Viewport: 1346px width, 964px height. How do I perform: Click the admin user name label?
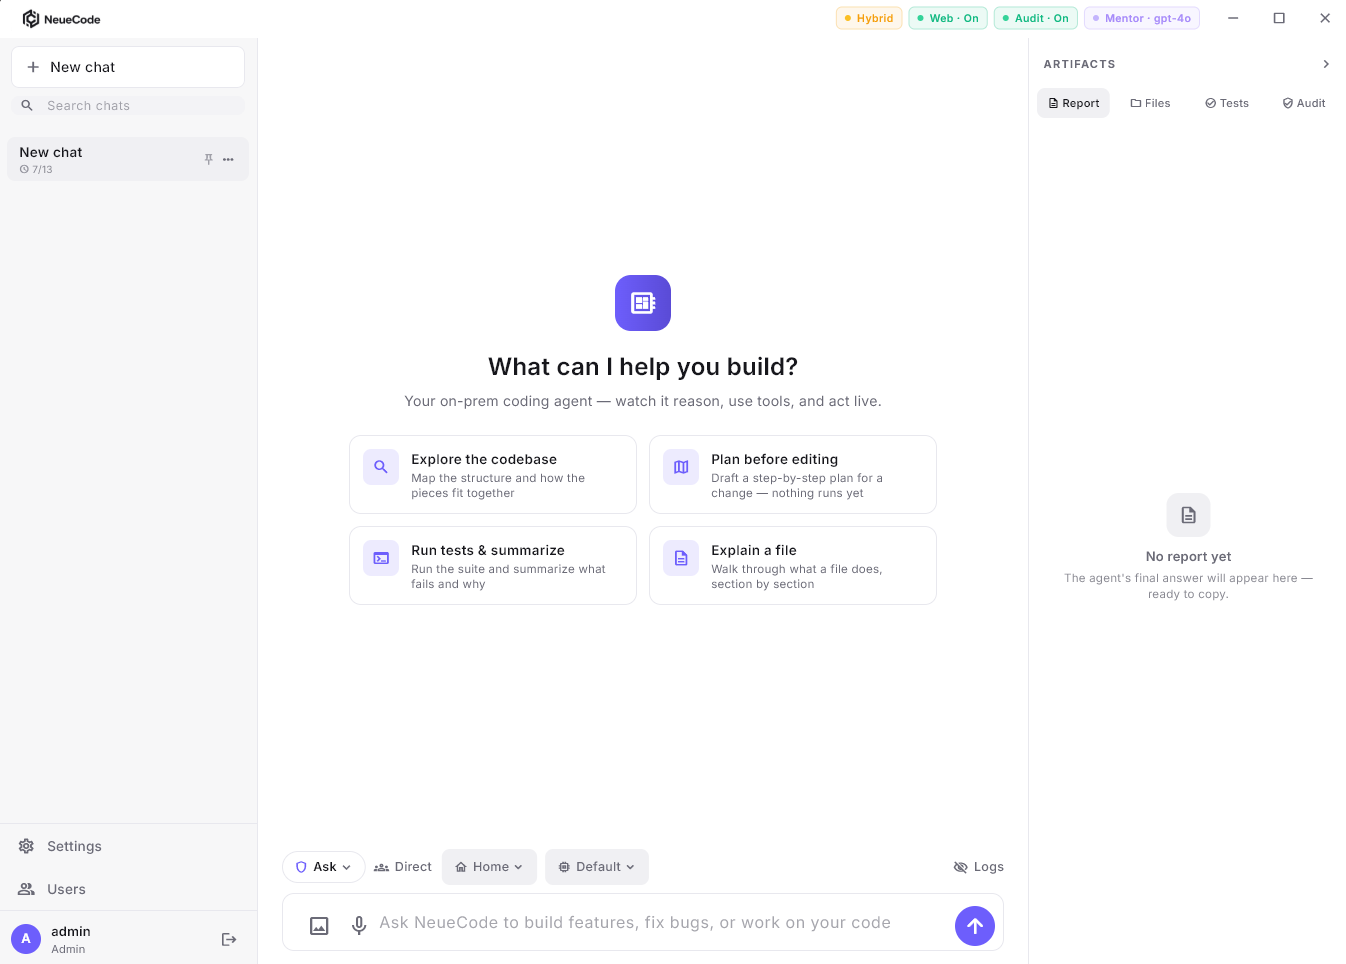[71, 931]
